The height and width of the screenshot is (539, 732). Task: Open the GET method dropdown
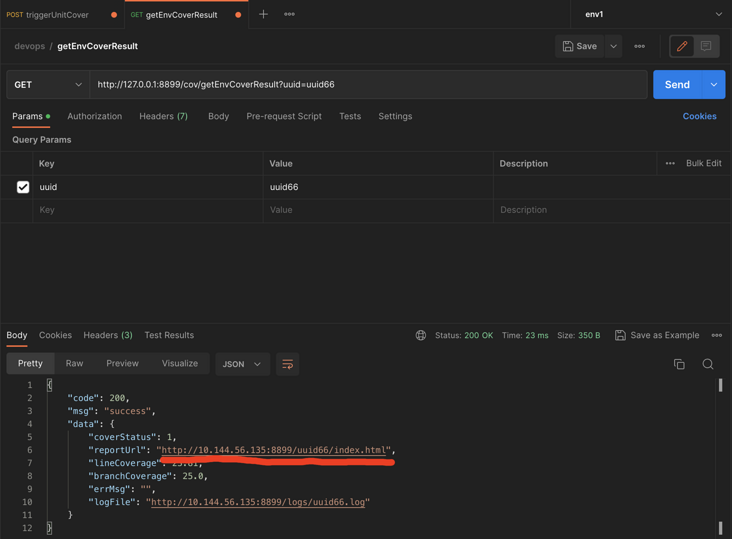pyautogui.click(x=47, y=85)
